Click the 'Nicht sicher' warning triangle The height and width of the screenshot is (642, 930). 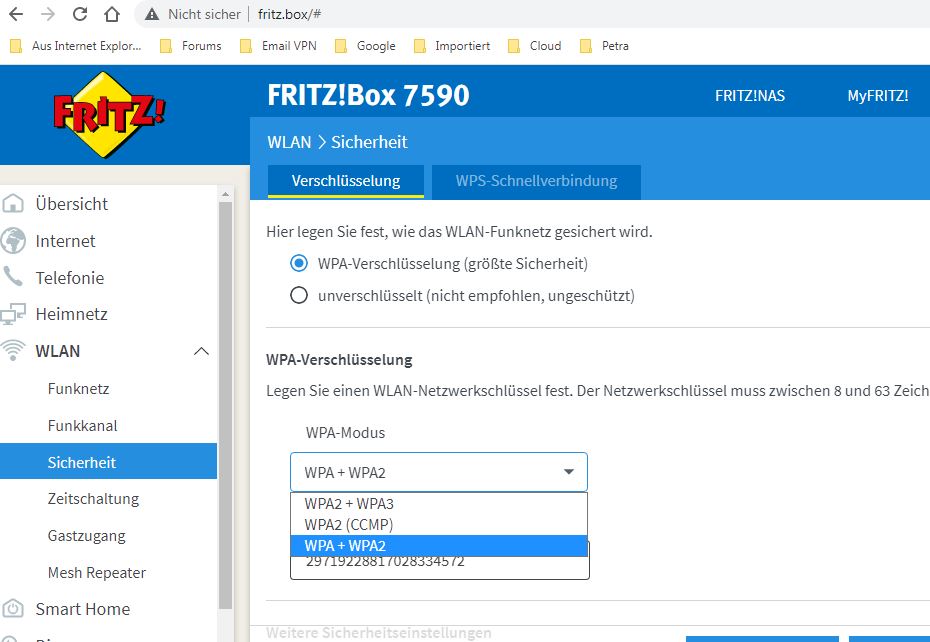coord(152,14)
